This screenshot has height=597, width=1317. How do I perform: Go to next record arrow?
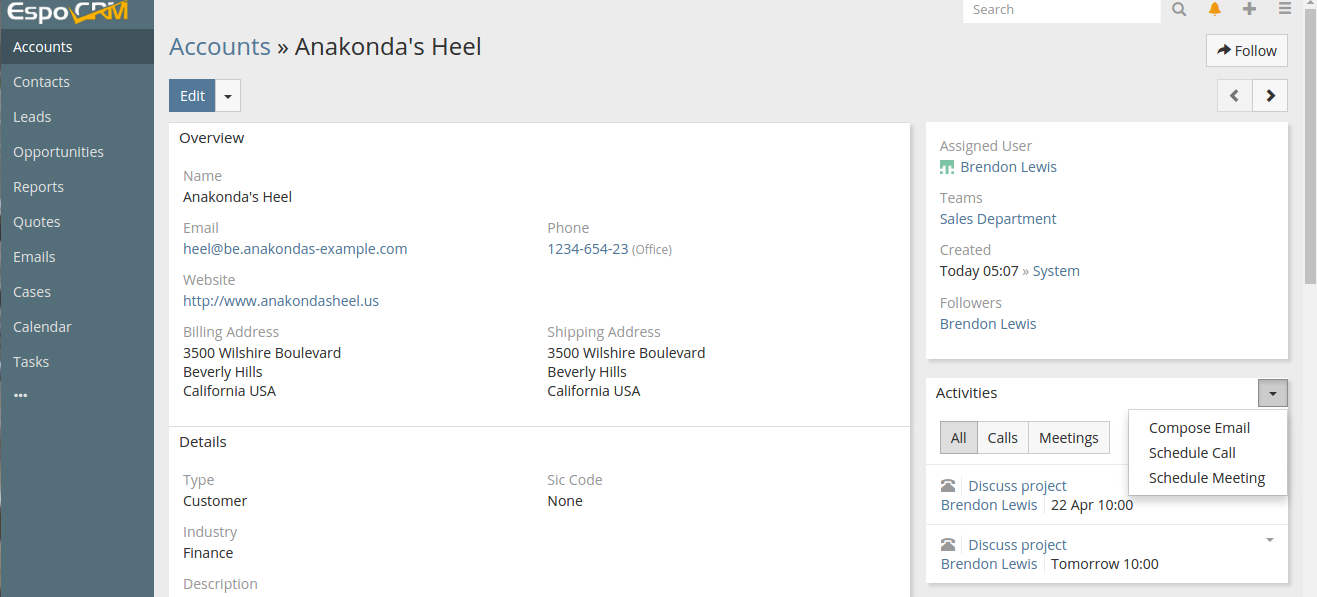click(x=1270, y=96)
